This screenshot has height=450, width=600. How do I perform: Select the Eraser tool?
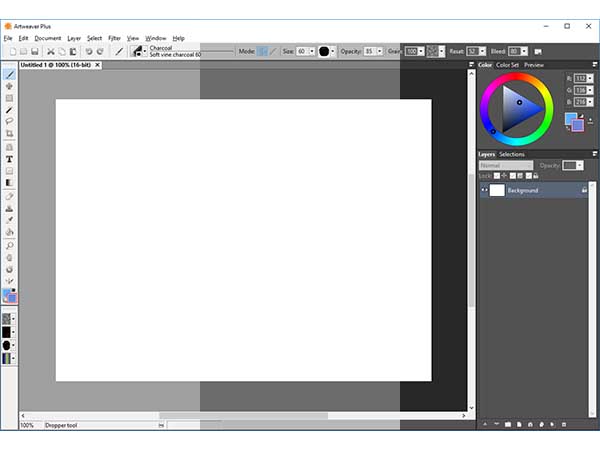pos(10,196)
